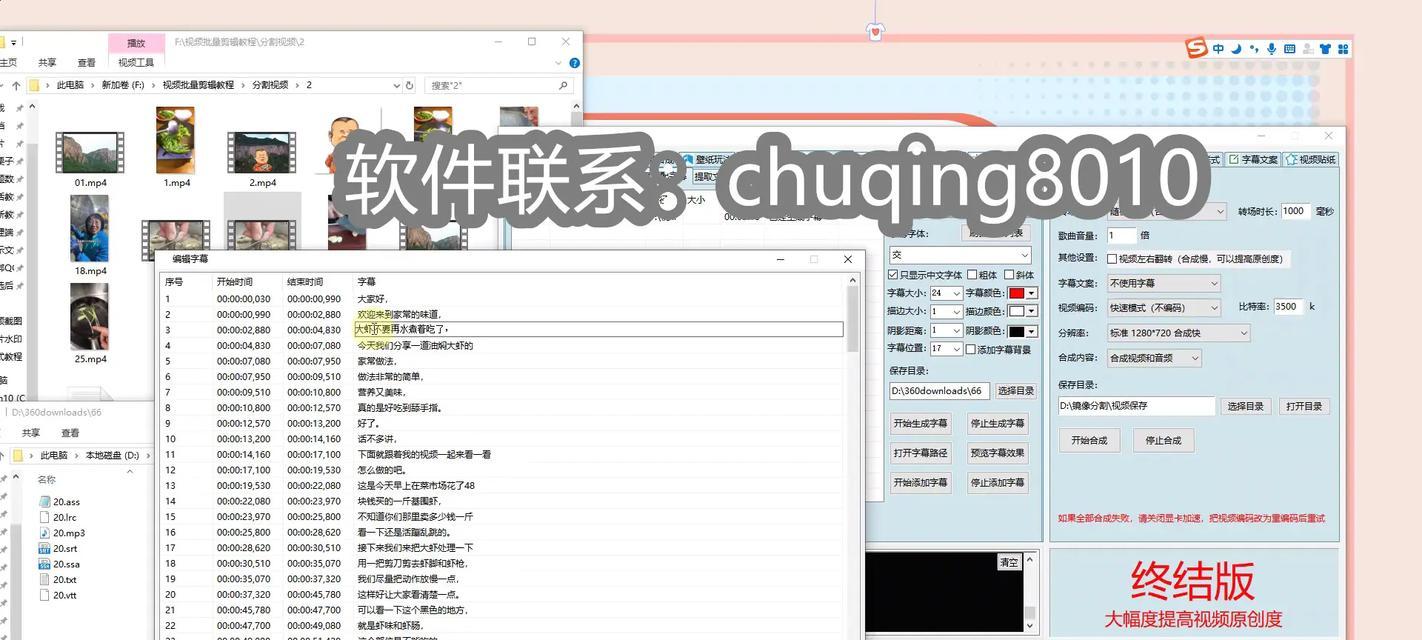Open 字幕文案 dropdown 不使用字幕
The height and width of the screenshot is (640, 1422).
(x=1163, y=283)
